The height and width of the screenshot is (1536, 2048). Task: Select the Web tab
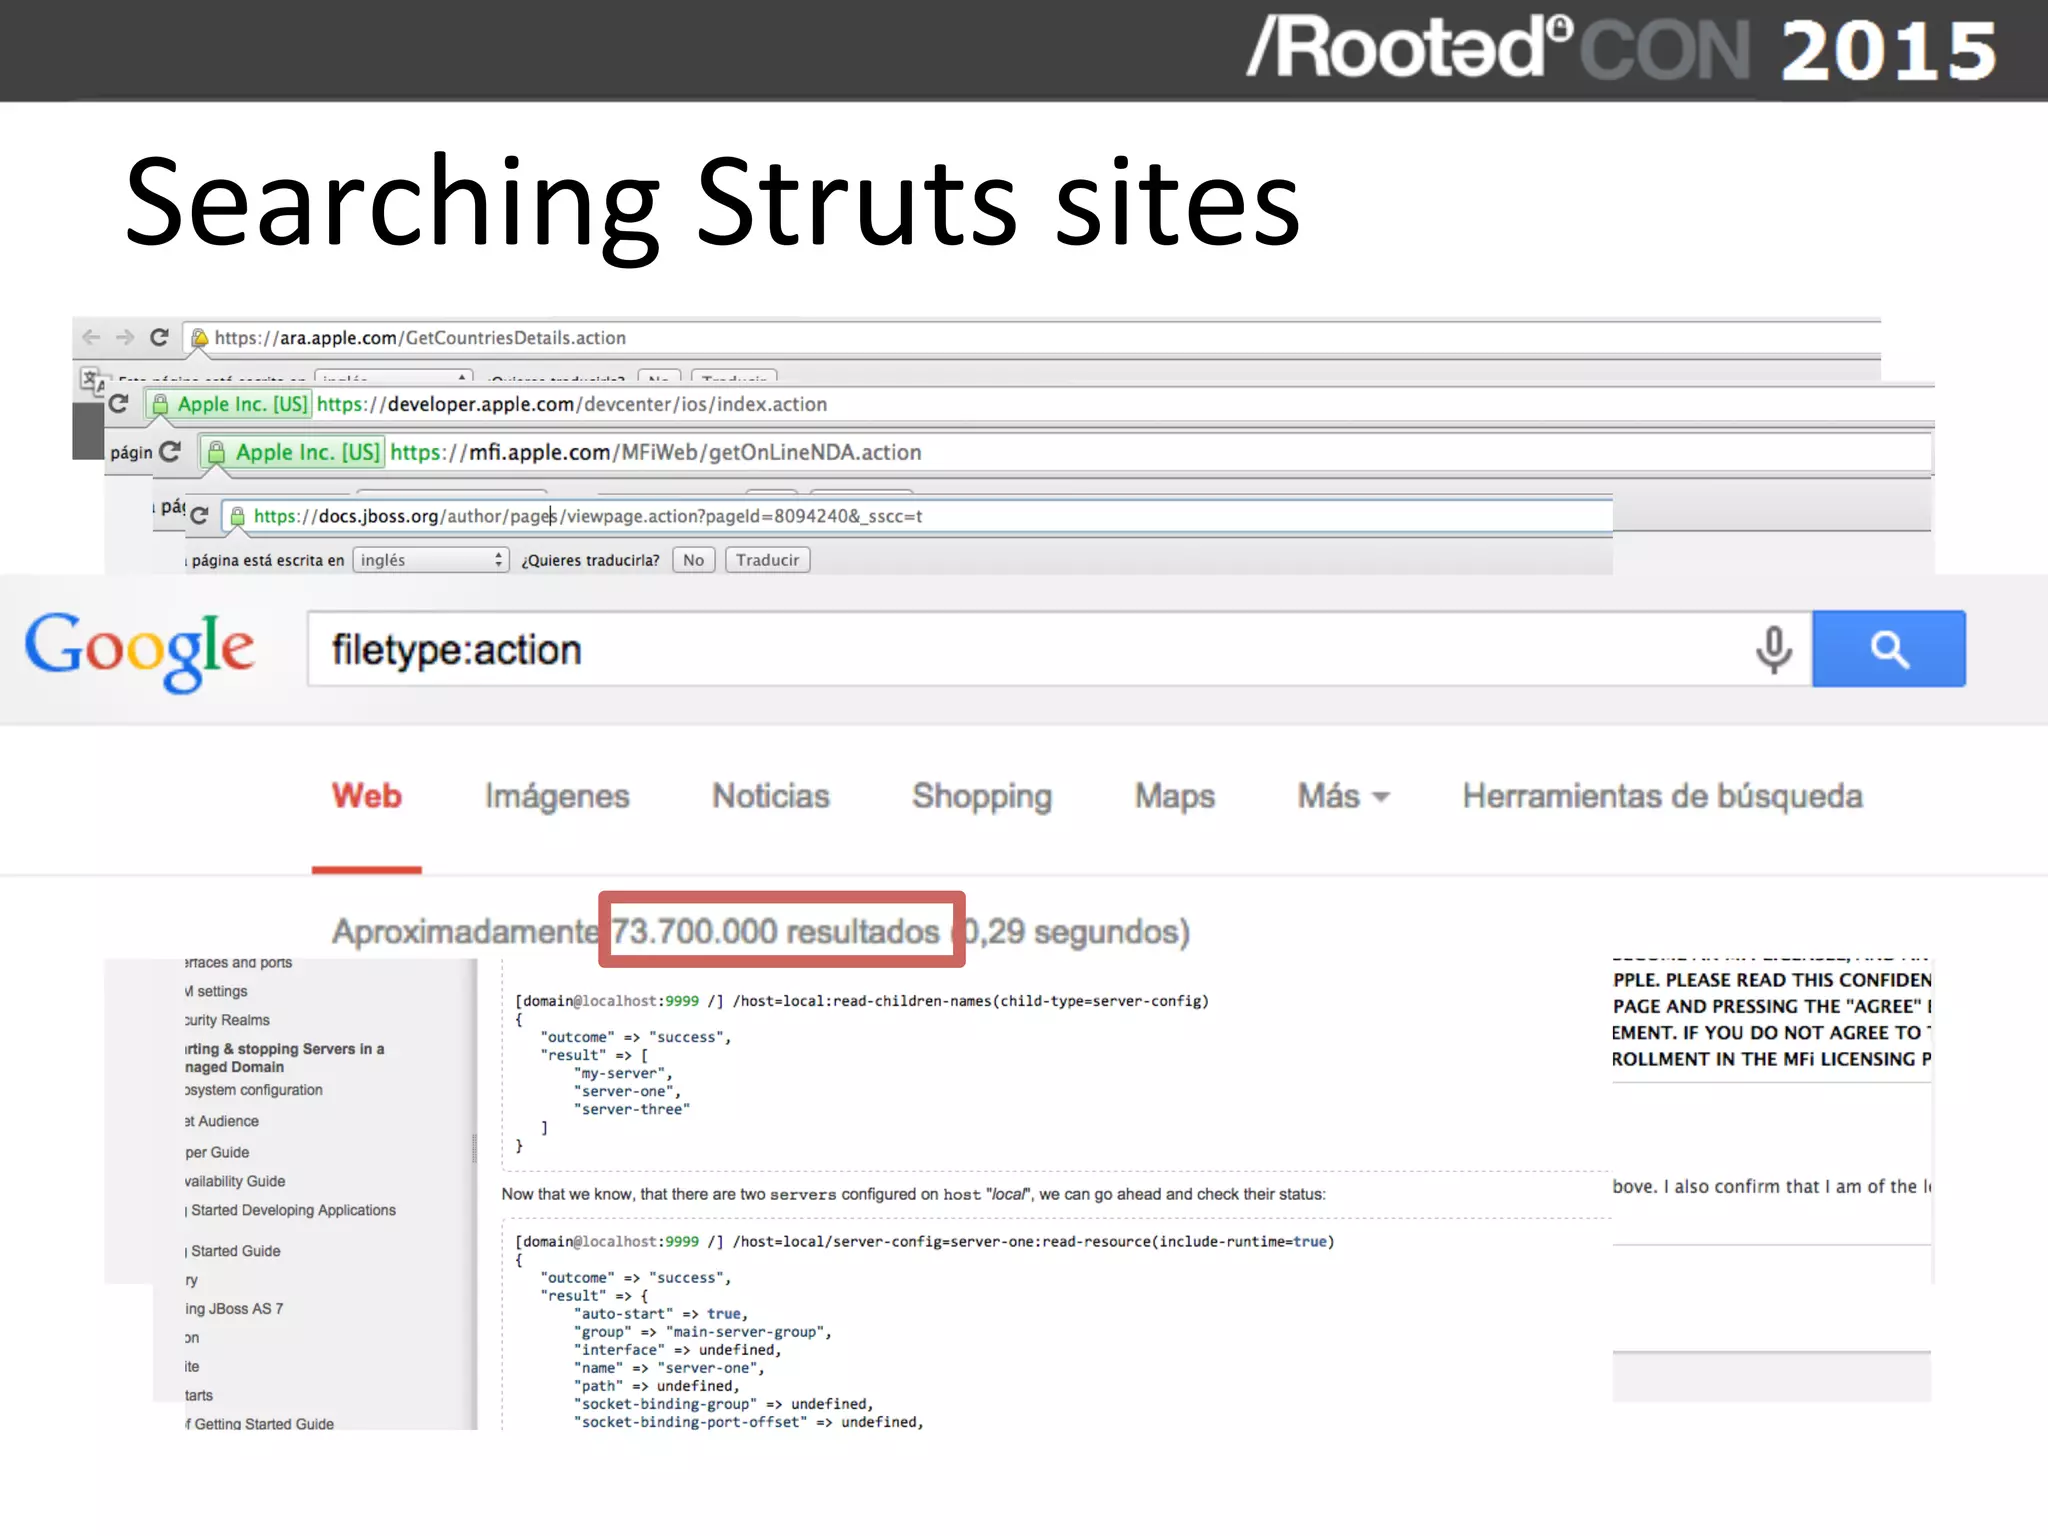point(367,796)
